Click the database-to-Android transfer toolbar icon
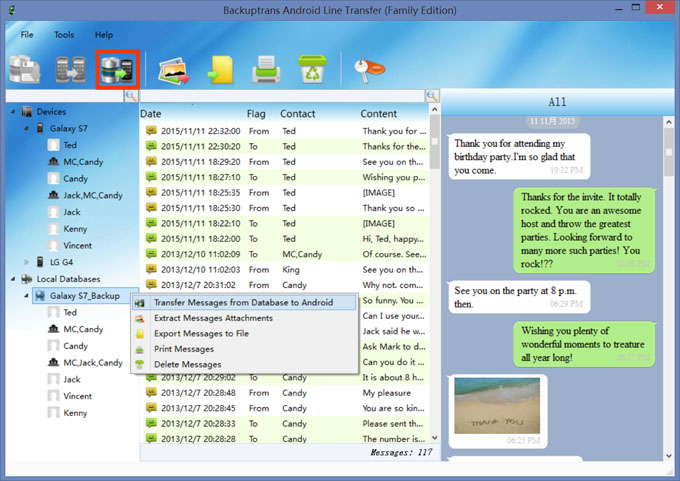The width and height of the screenshot is (680, 481). [x=117, y=69]
